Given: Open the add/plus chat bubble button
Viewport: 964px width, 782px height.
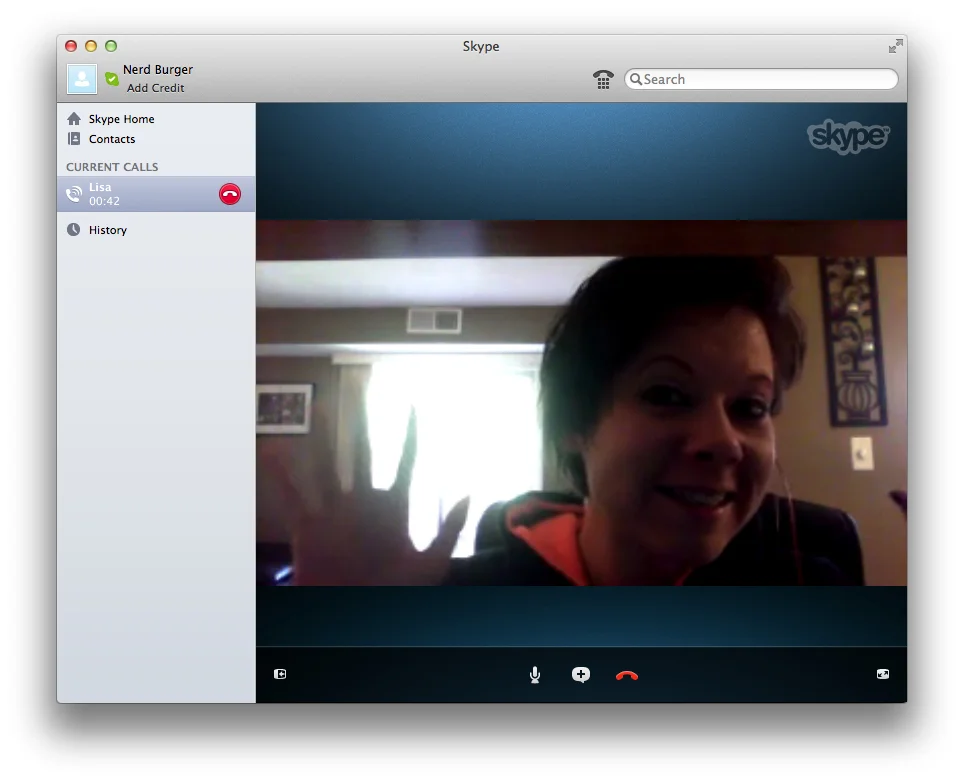Looking at the screenshot, I should [581, 675].
